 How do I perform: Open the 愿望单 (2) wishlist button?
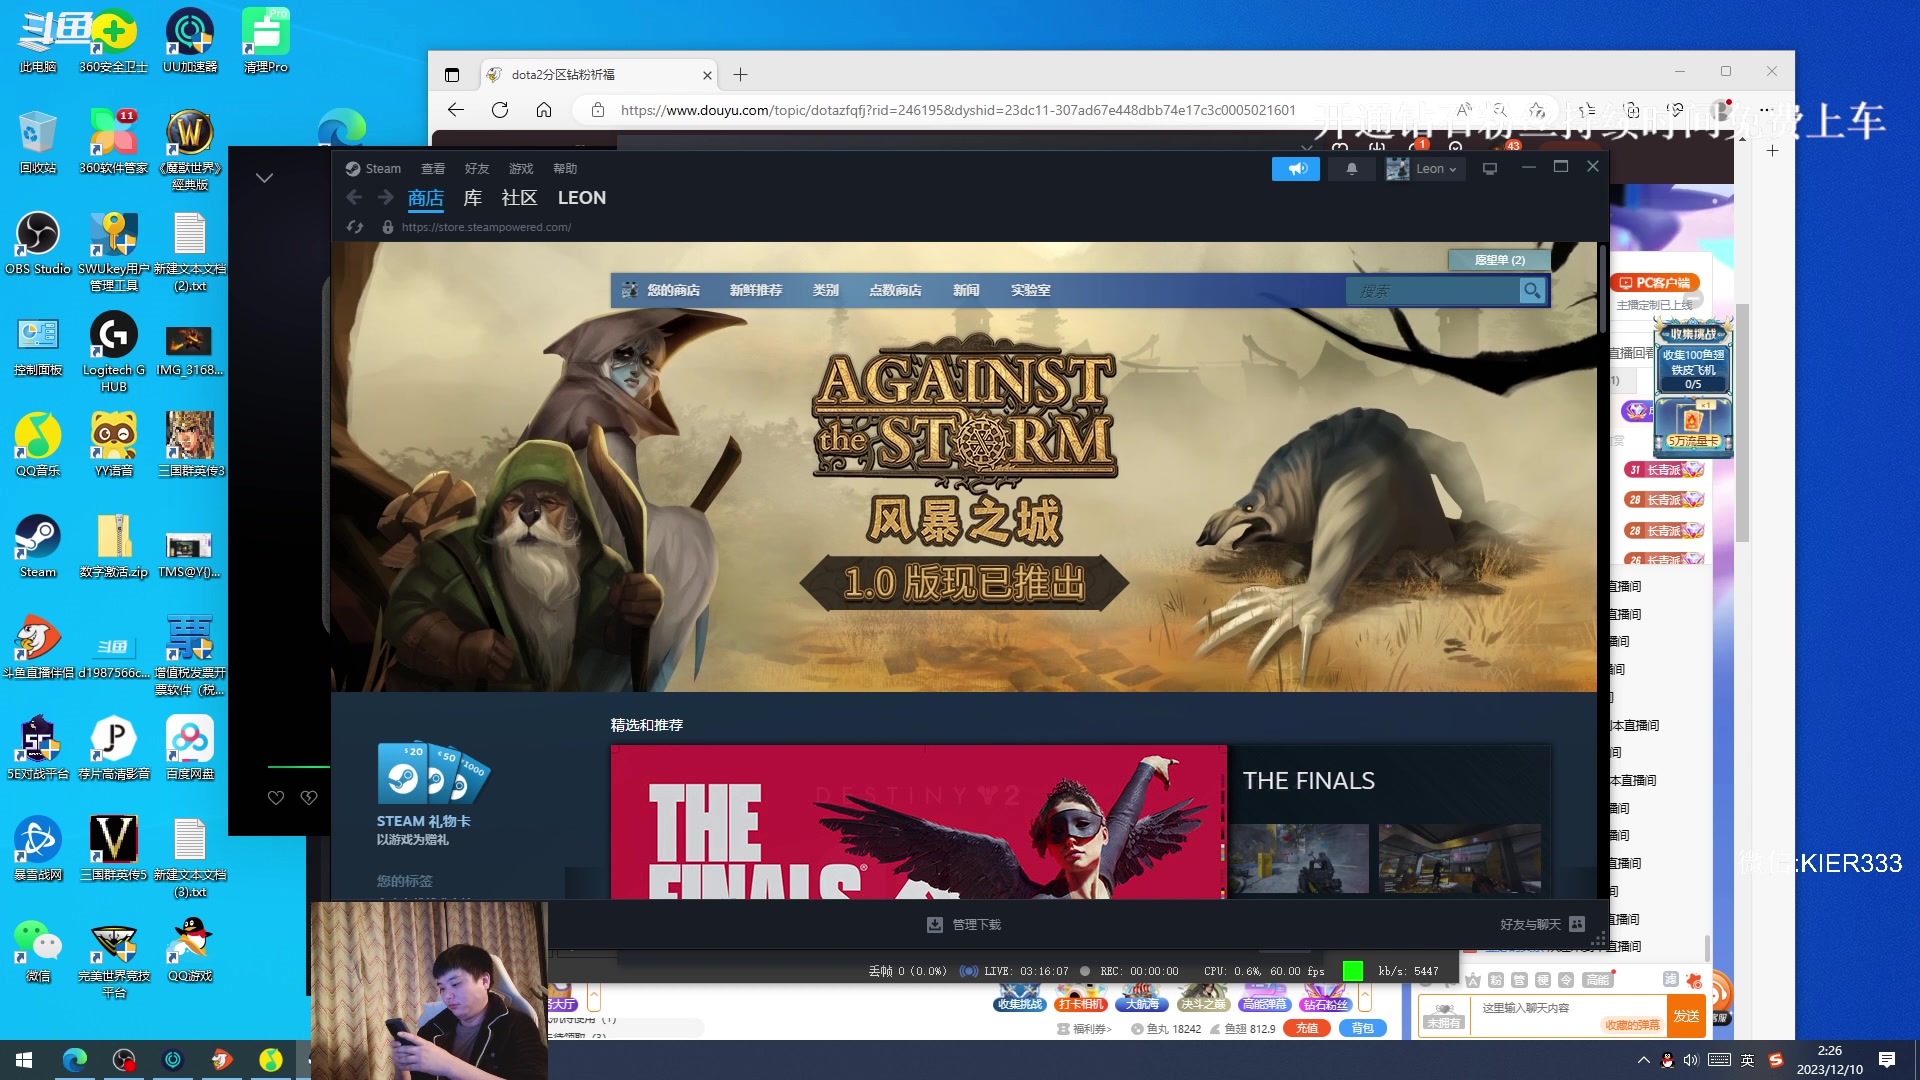click(1499, 260)
